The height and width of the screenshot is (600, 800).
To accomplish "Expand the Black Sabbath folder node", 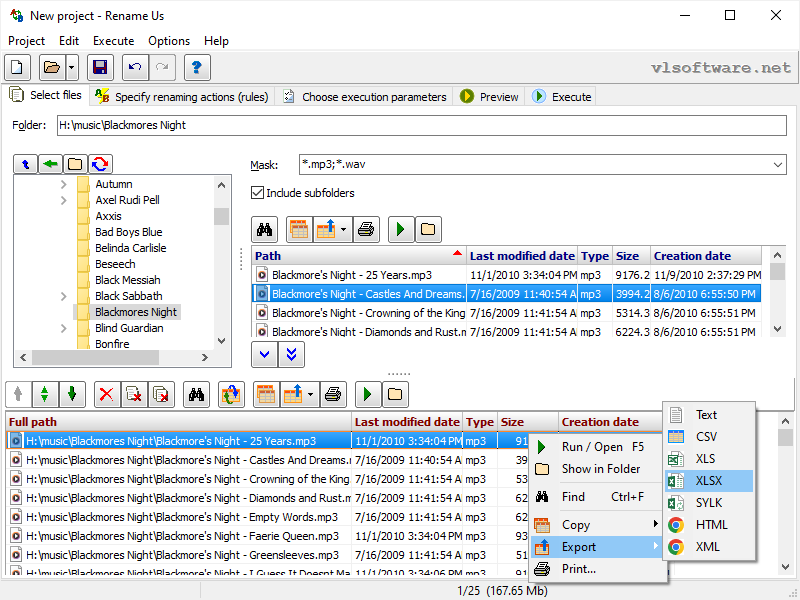I will (64, 296).
